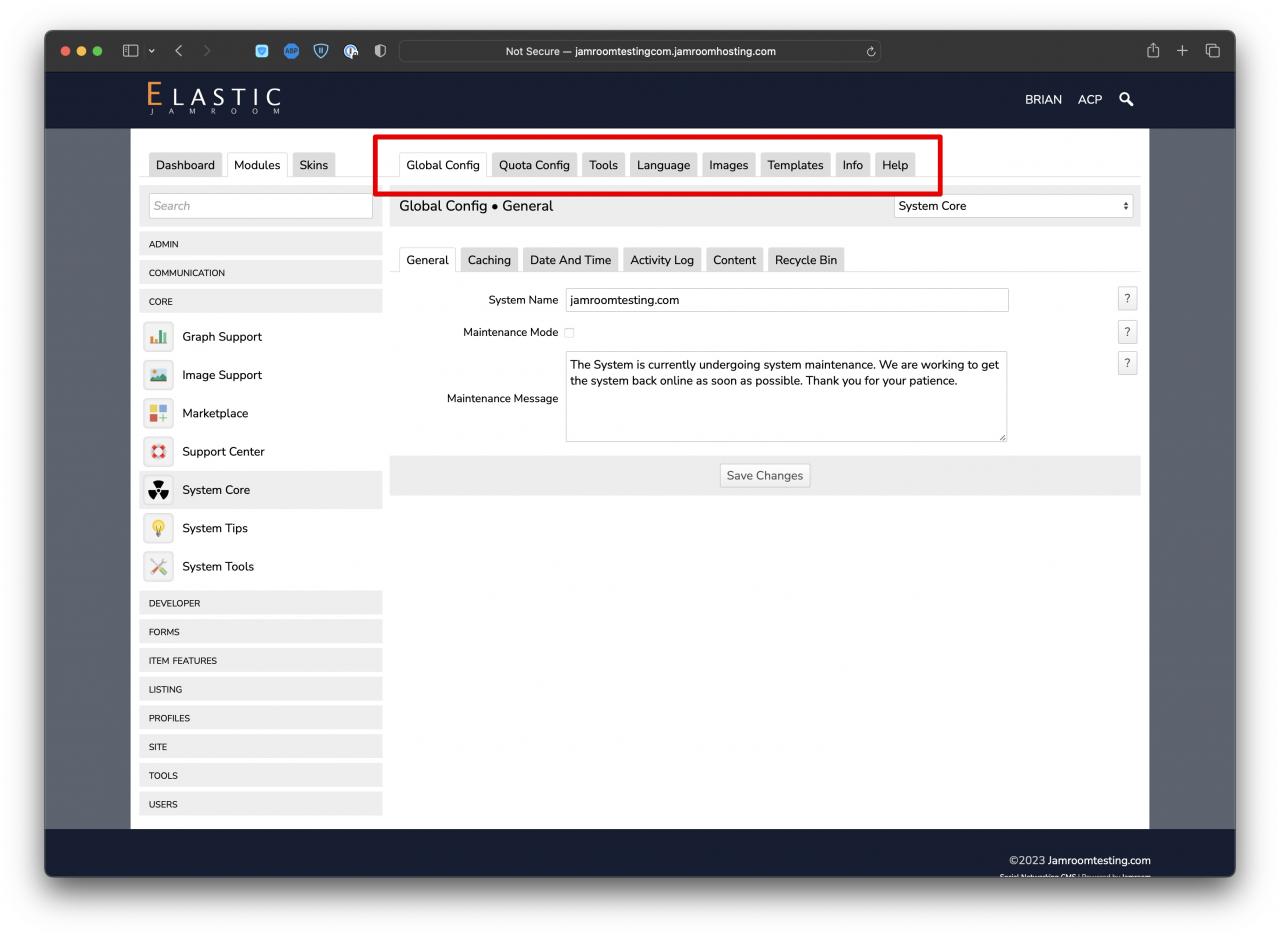This screenshot has width=1280, height=936.
Task: Open the Image Support module icon
Action: [158, 375]
